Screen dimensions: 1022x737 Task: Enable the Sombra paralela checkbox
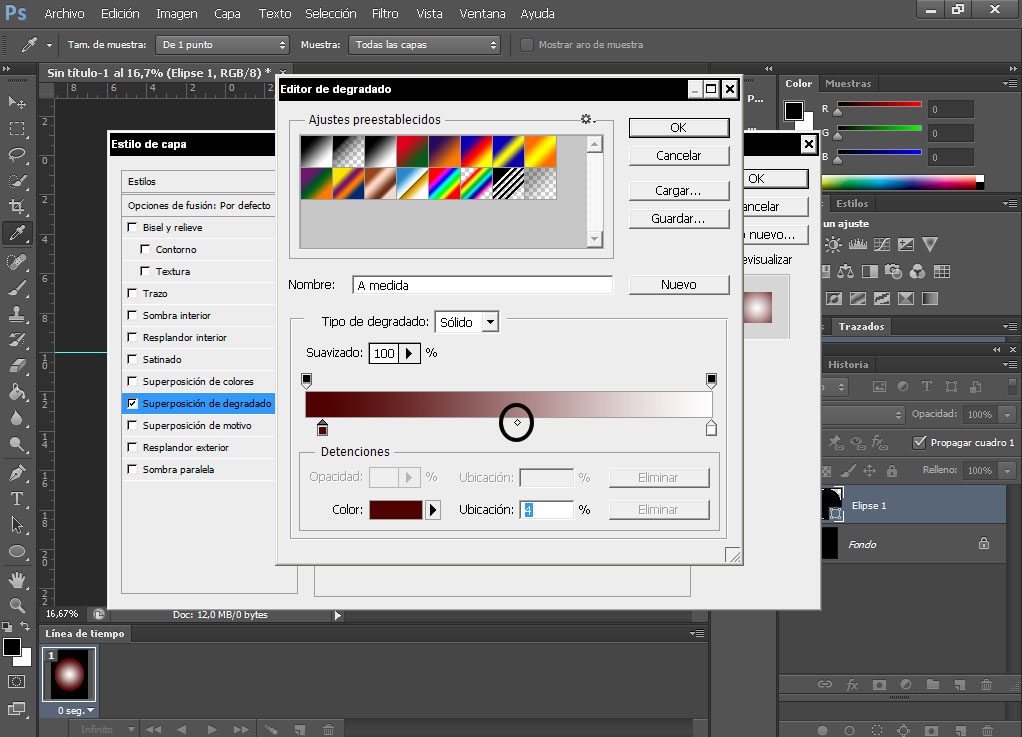click(133, 470)
